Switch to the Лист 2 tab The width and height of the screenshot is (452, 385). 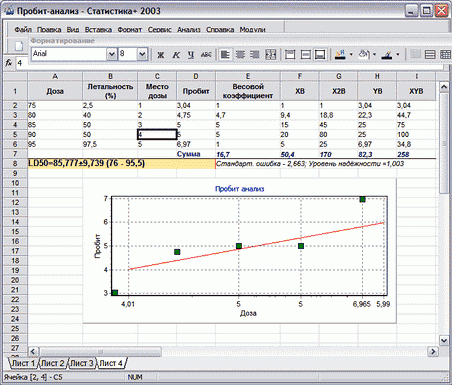click(x=52, y=363)
